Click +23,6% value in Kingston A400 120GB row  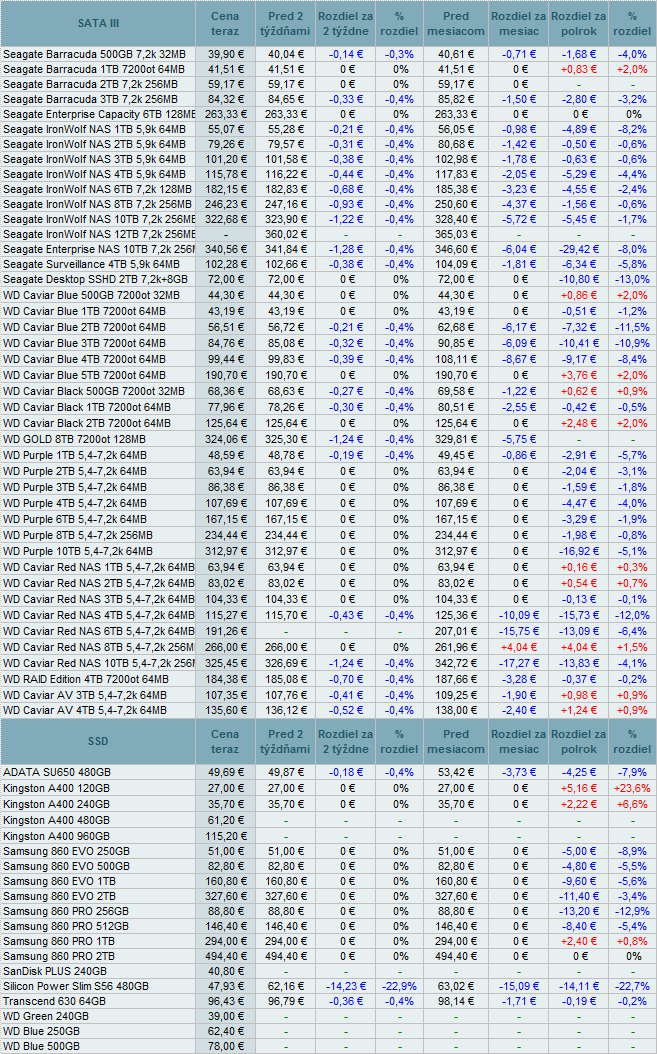coord(632,788)
